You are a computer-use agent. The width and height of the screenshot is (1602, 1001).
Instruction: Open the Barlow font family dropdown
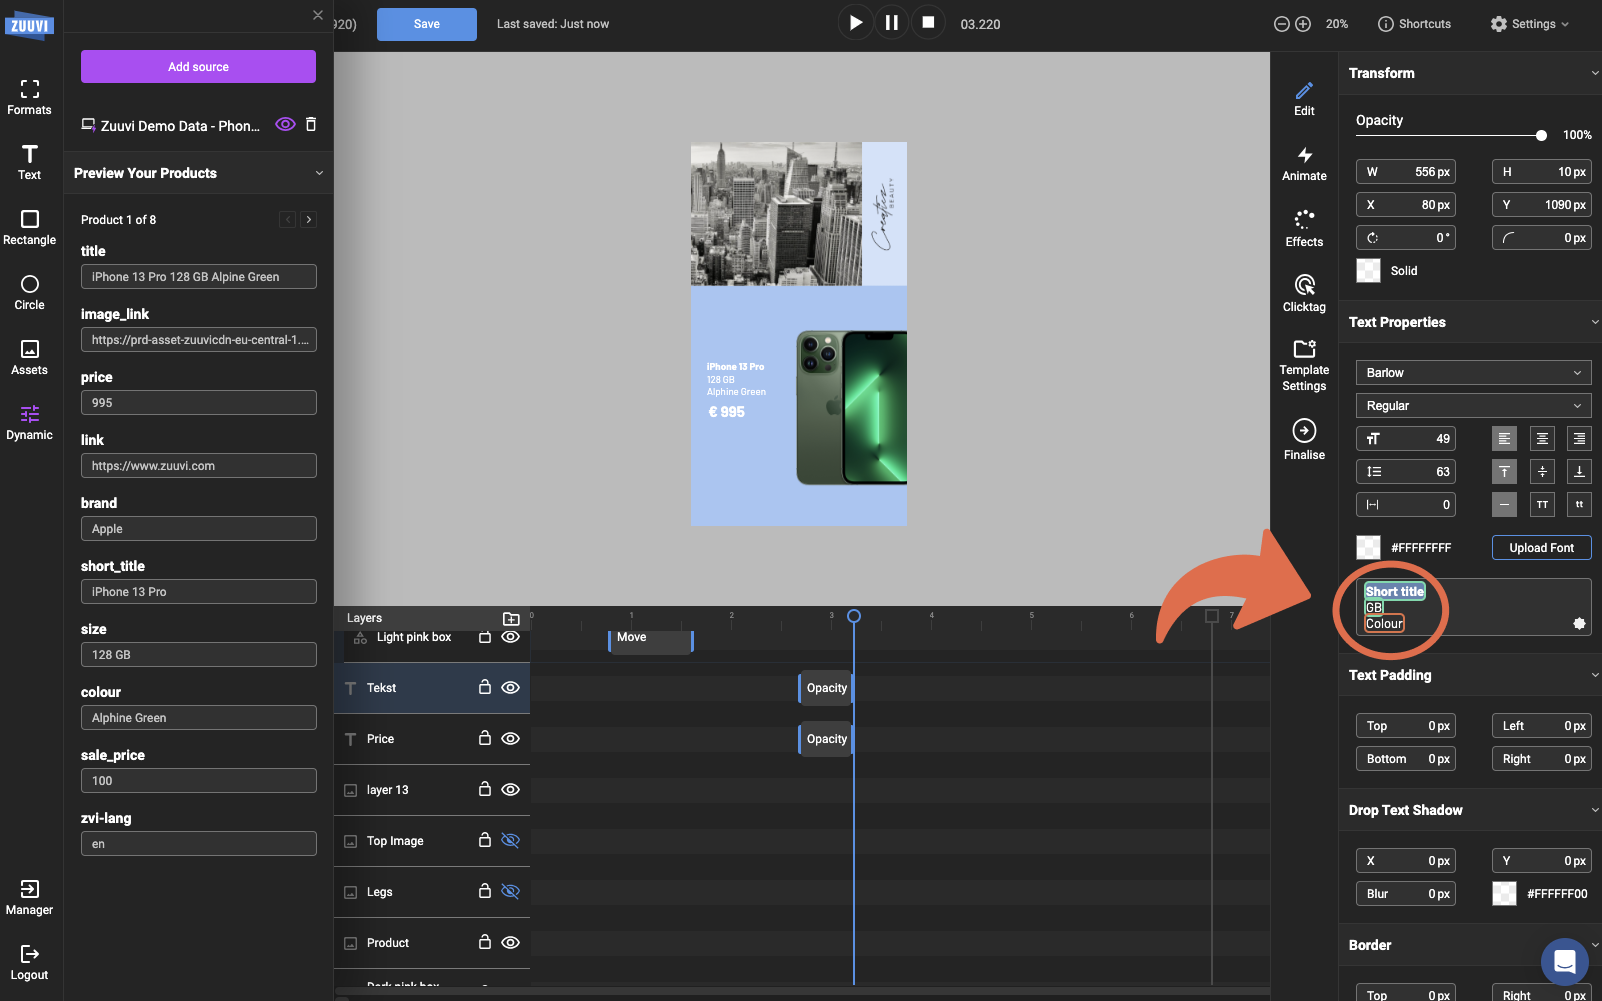click(x=1472, y=372)
